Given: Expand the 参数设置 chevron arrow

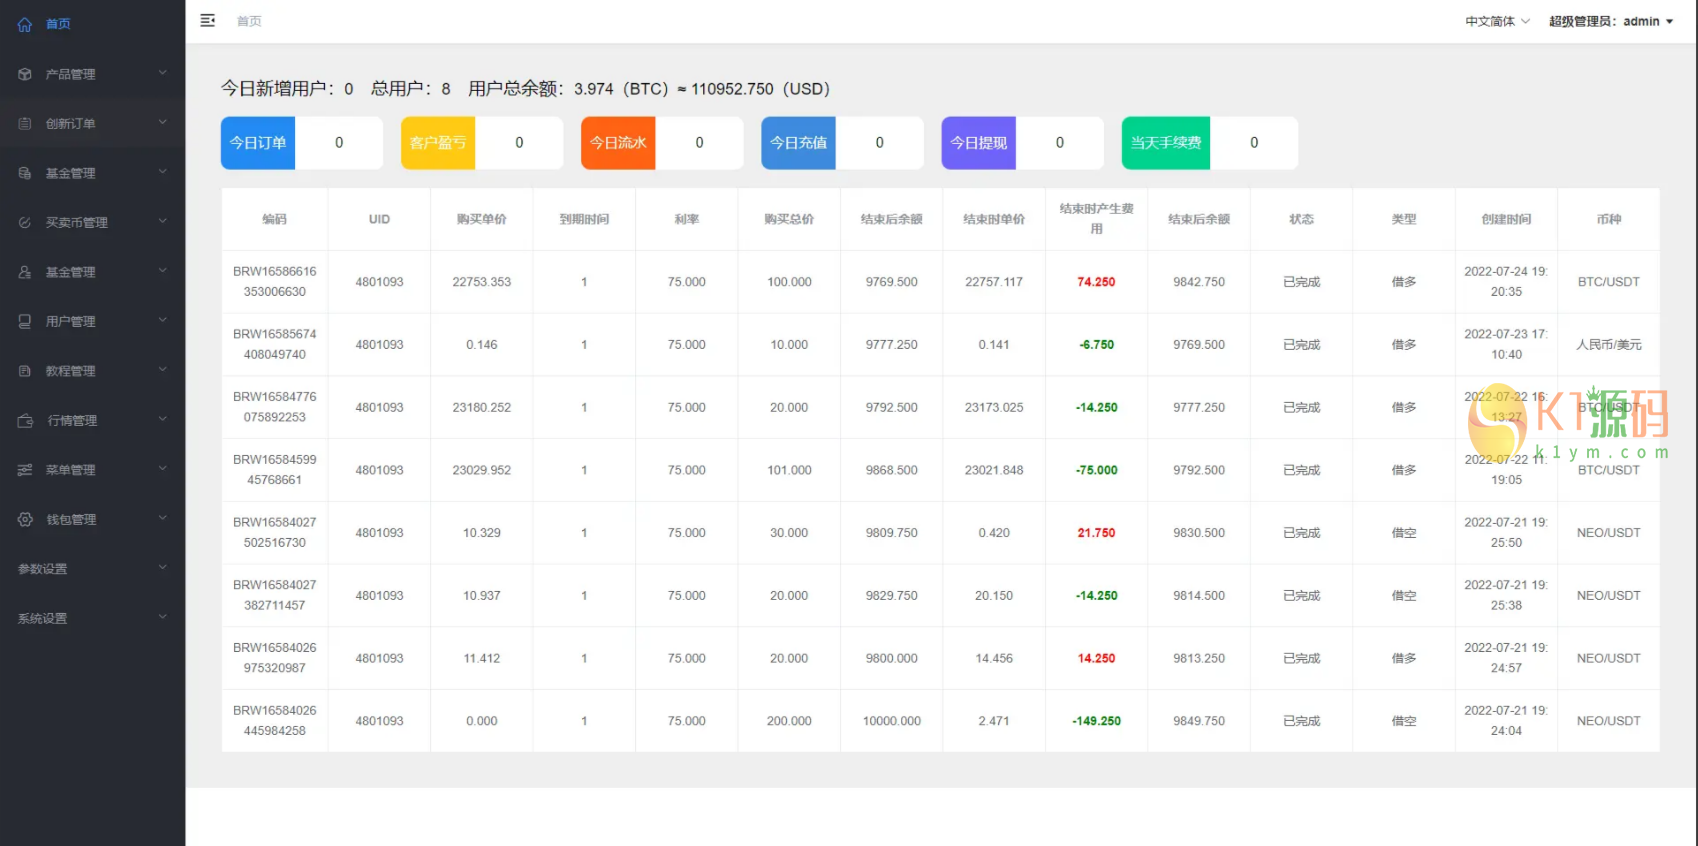Looking at the screenshot, I should click(x=163, y=568).
